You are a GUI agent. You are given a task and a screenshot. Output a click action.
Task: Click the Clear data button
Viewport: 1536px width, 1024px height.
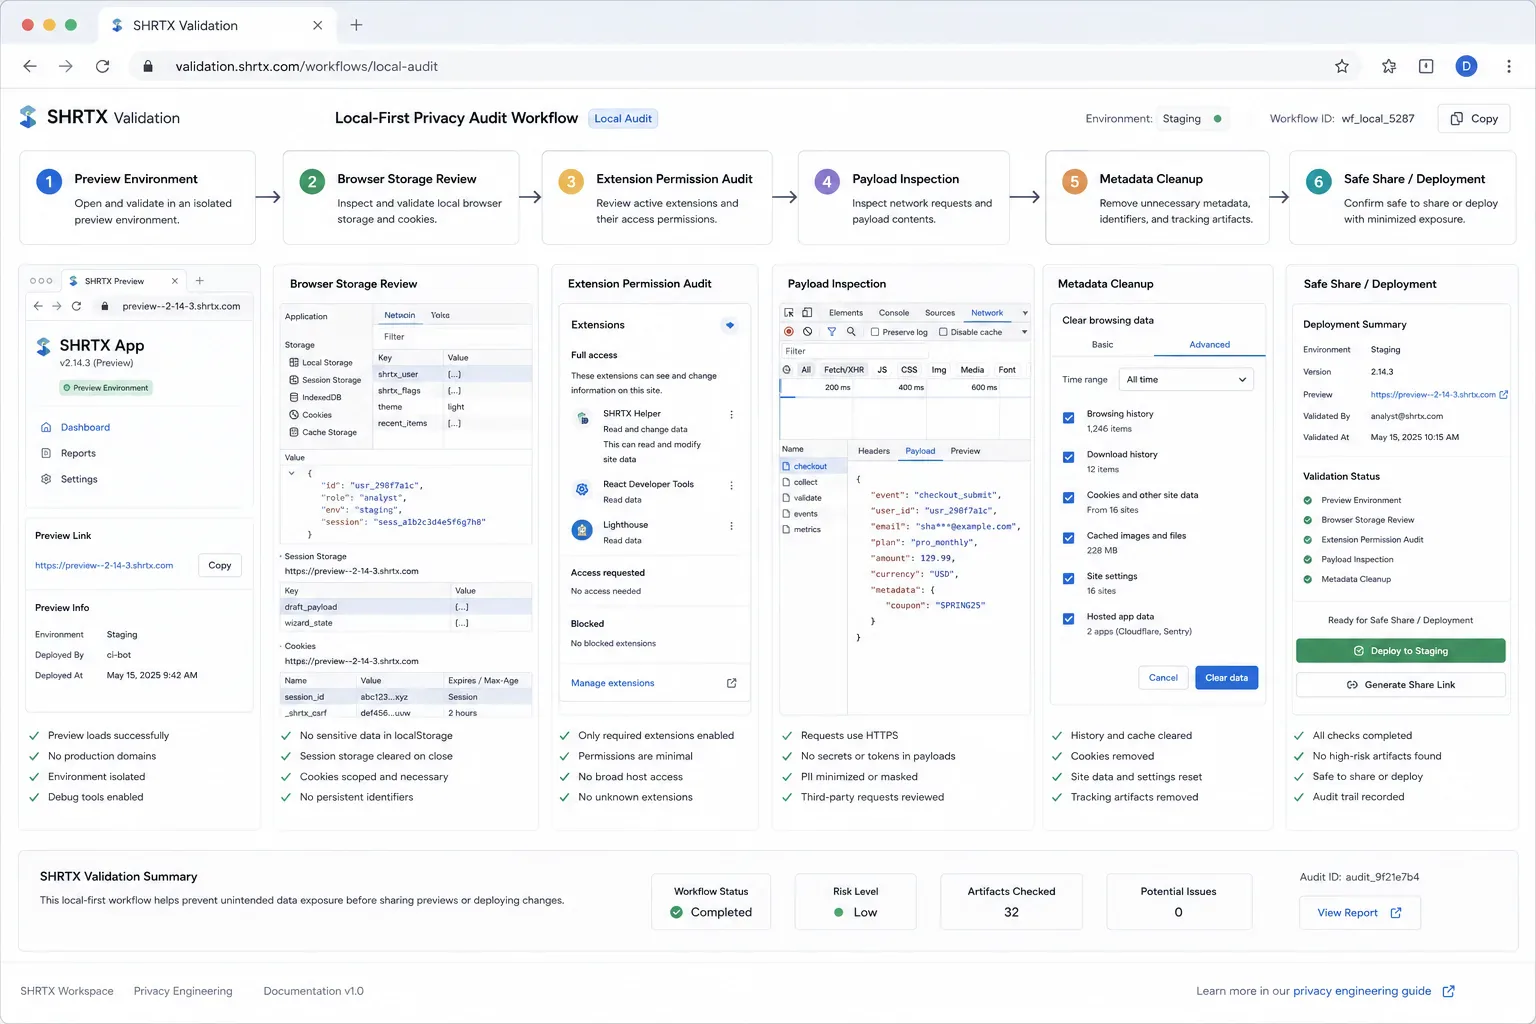pos(1226,678)
